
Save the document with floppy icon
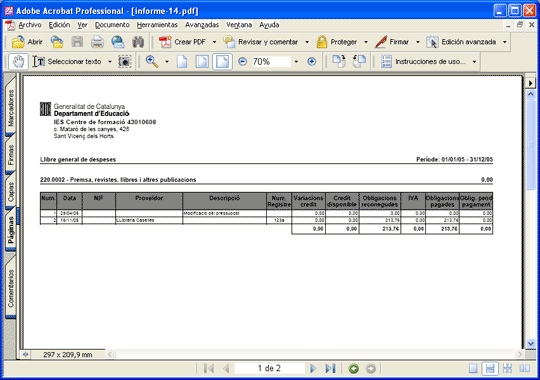(77, 42)
